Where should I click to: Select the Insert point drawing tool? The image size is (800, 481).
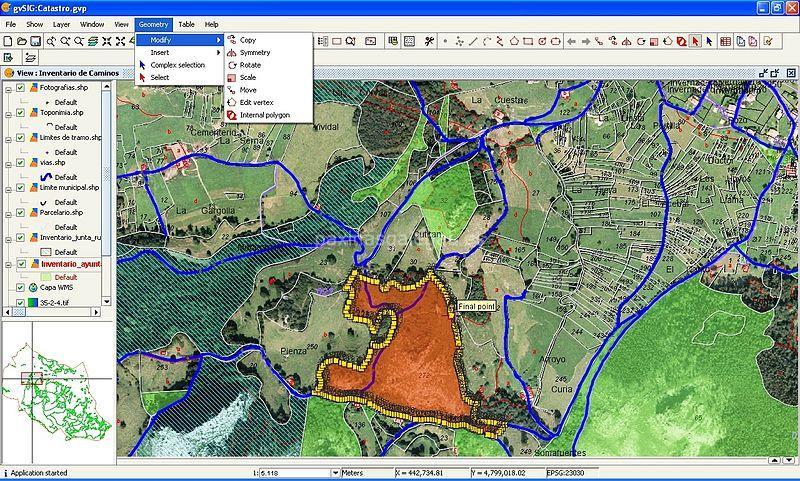[445, 41]
